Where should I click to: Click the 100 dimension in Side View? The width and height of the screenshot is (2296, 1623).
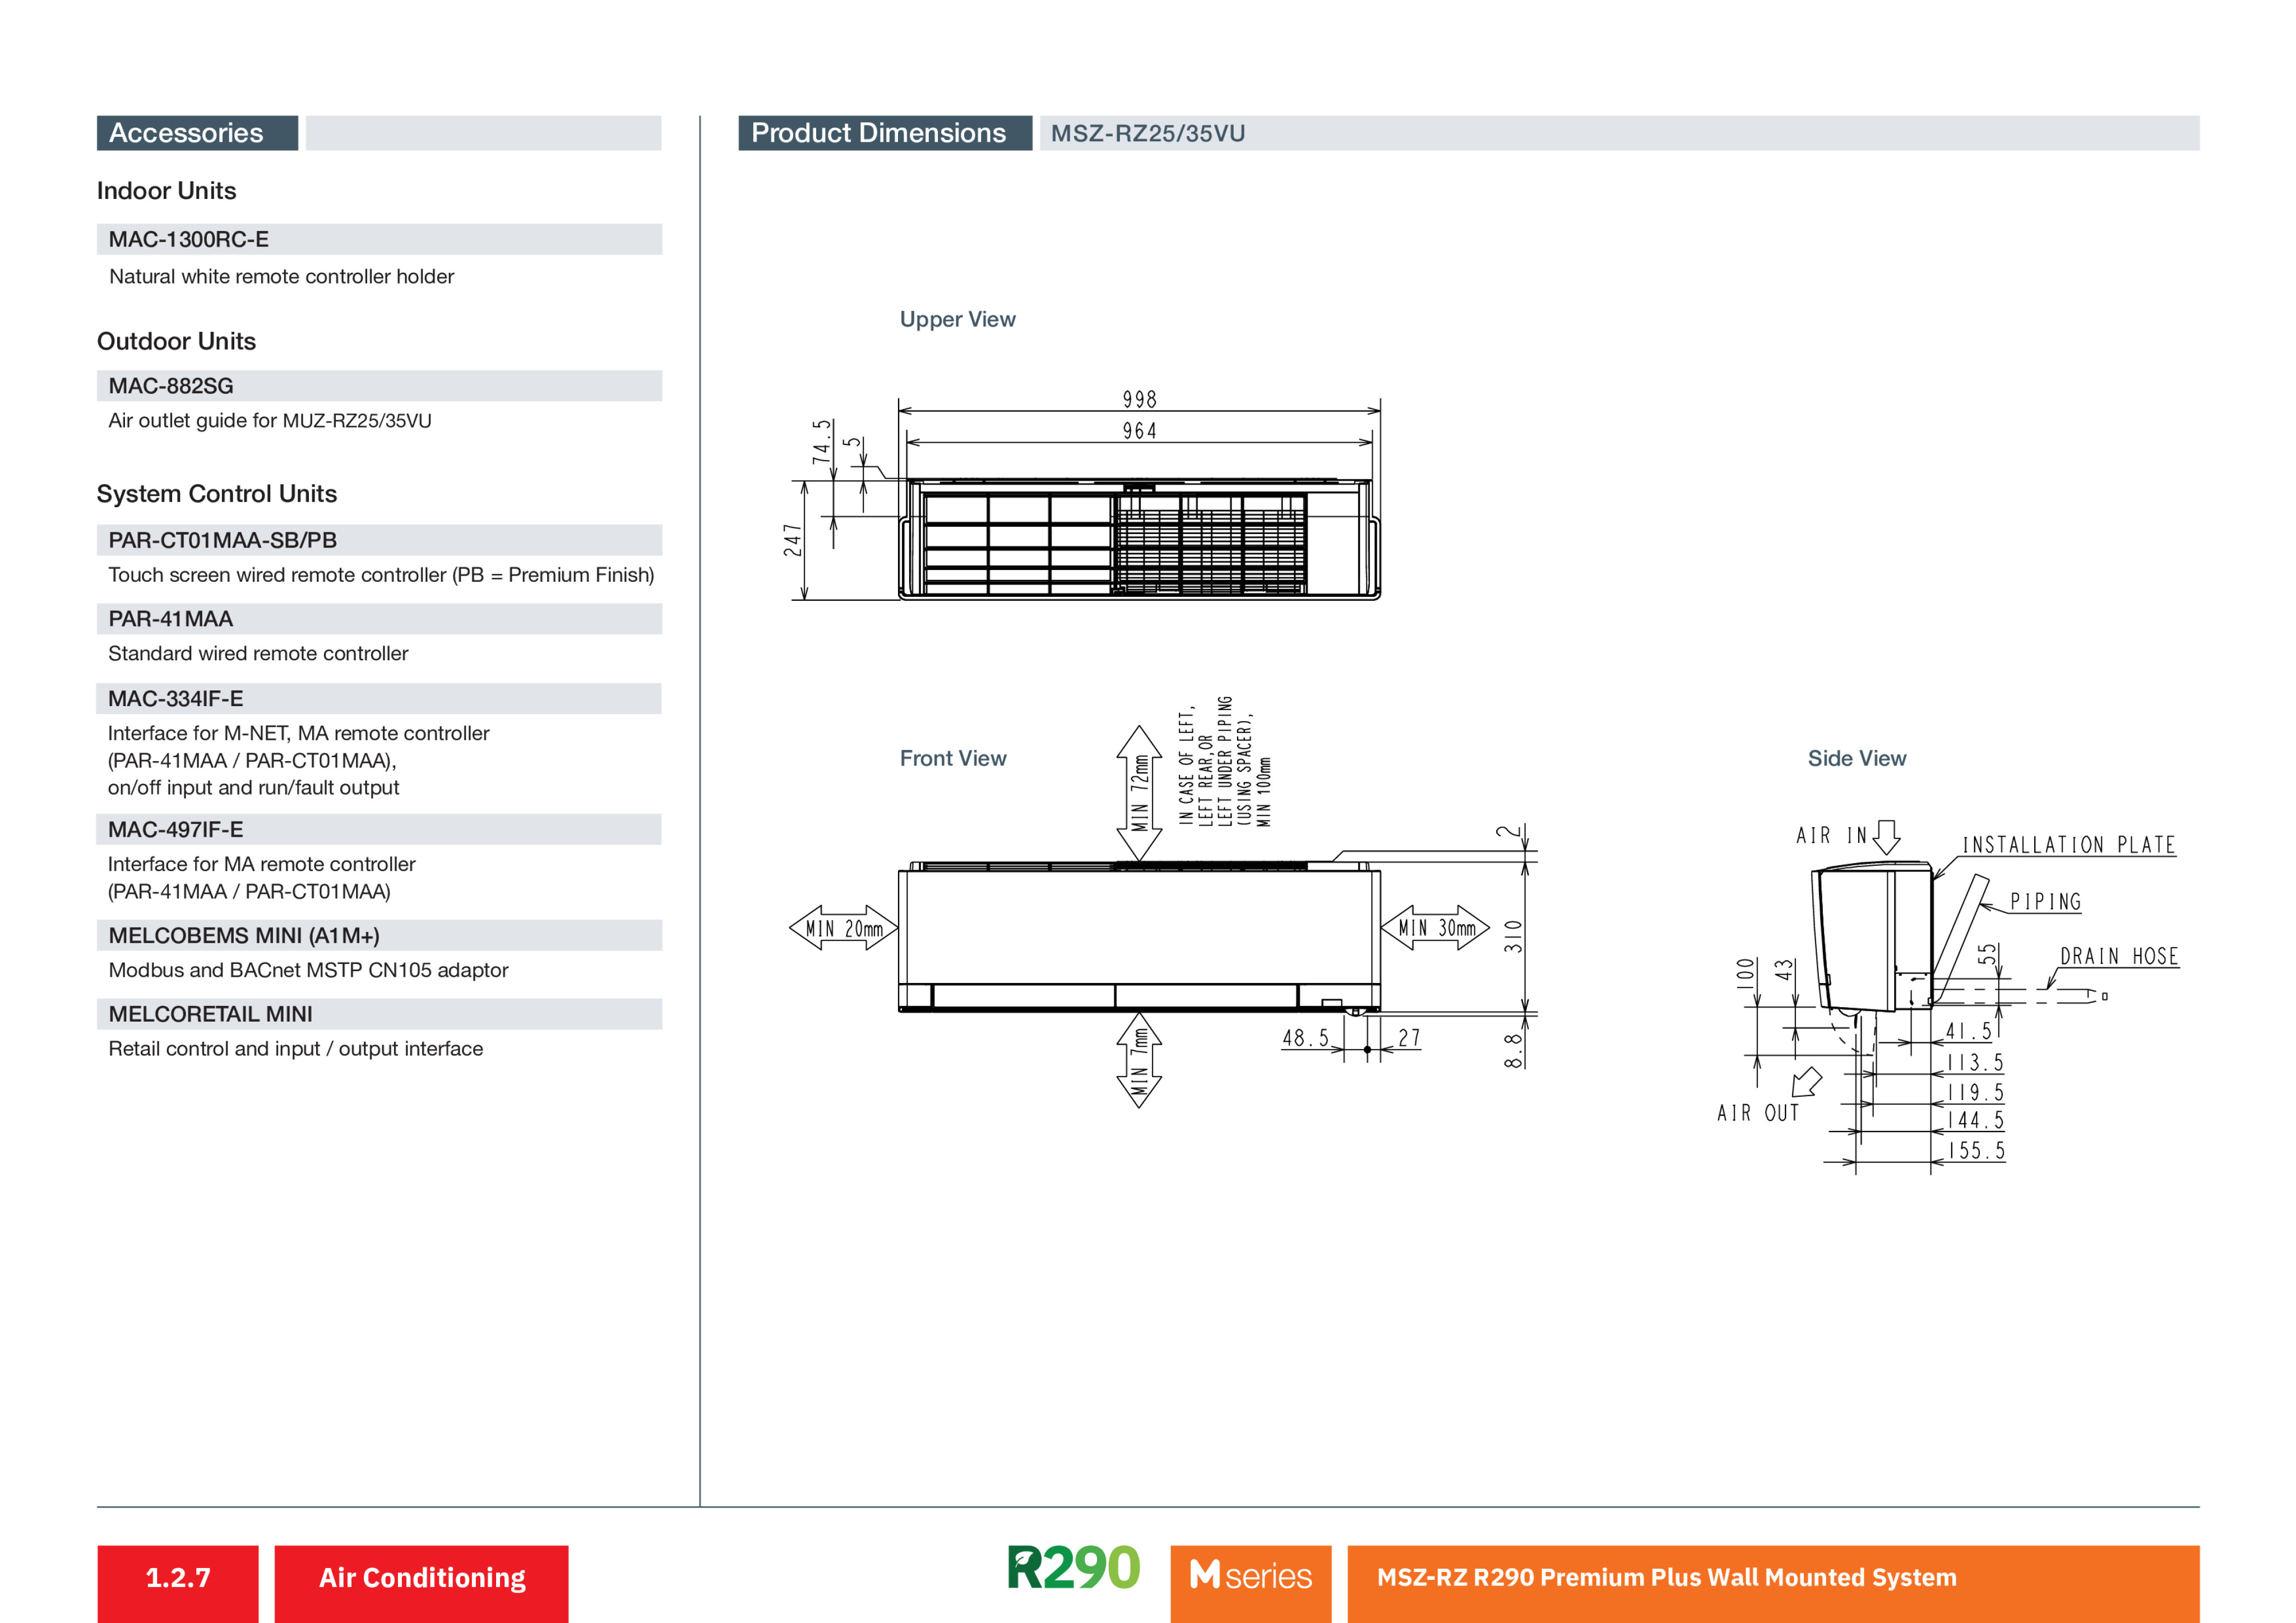[1747, 973]
